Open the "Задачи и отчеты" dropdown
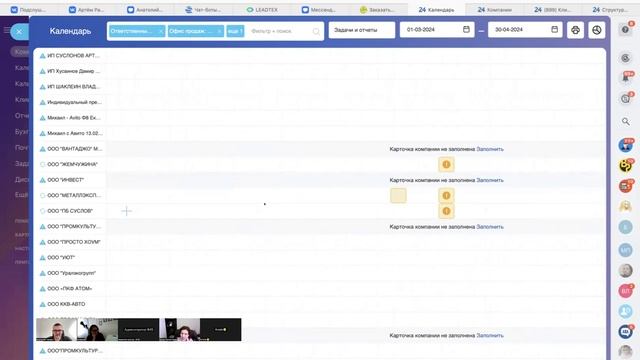Screen dimensions: 640x360 tap(362, 30)
